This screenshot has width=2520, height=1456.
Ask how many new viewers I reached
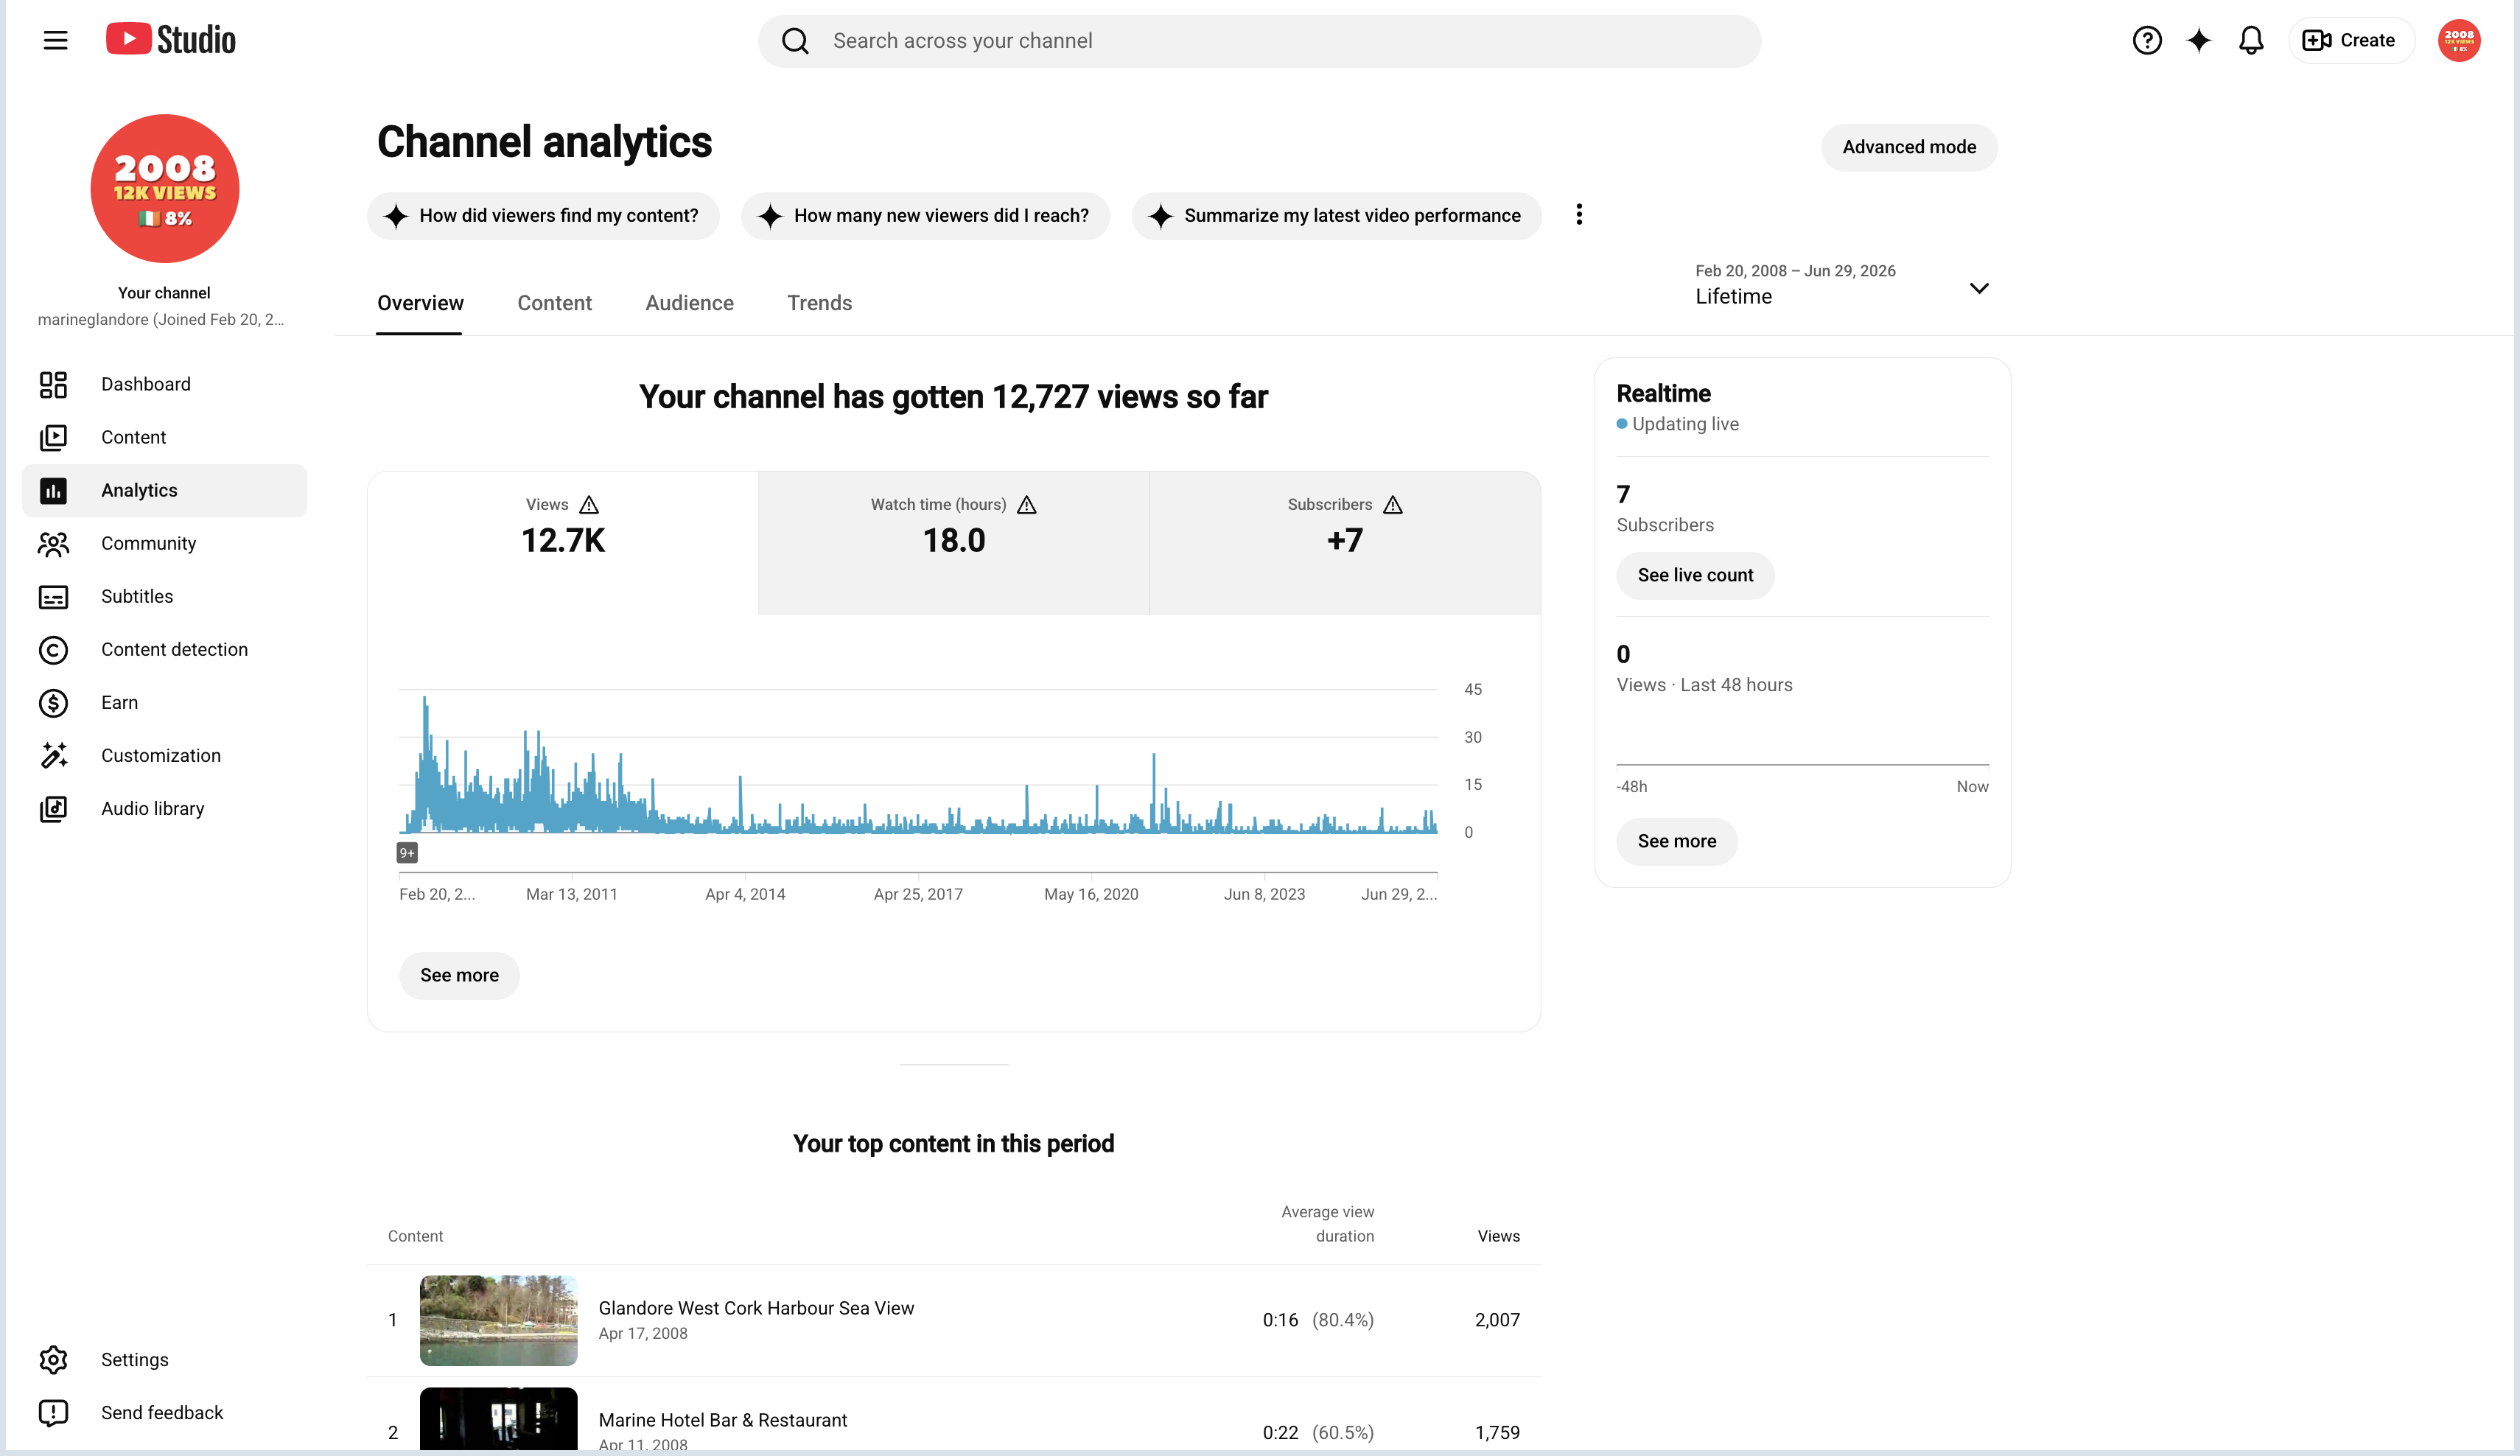[x=925, y=215]
